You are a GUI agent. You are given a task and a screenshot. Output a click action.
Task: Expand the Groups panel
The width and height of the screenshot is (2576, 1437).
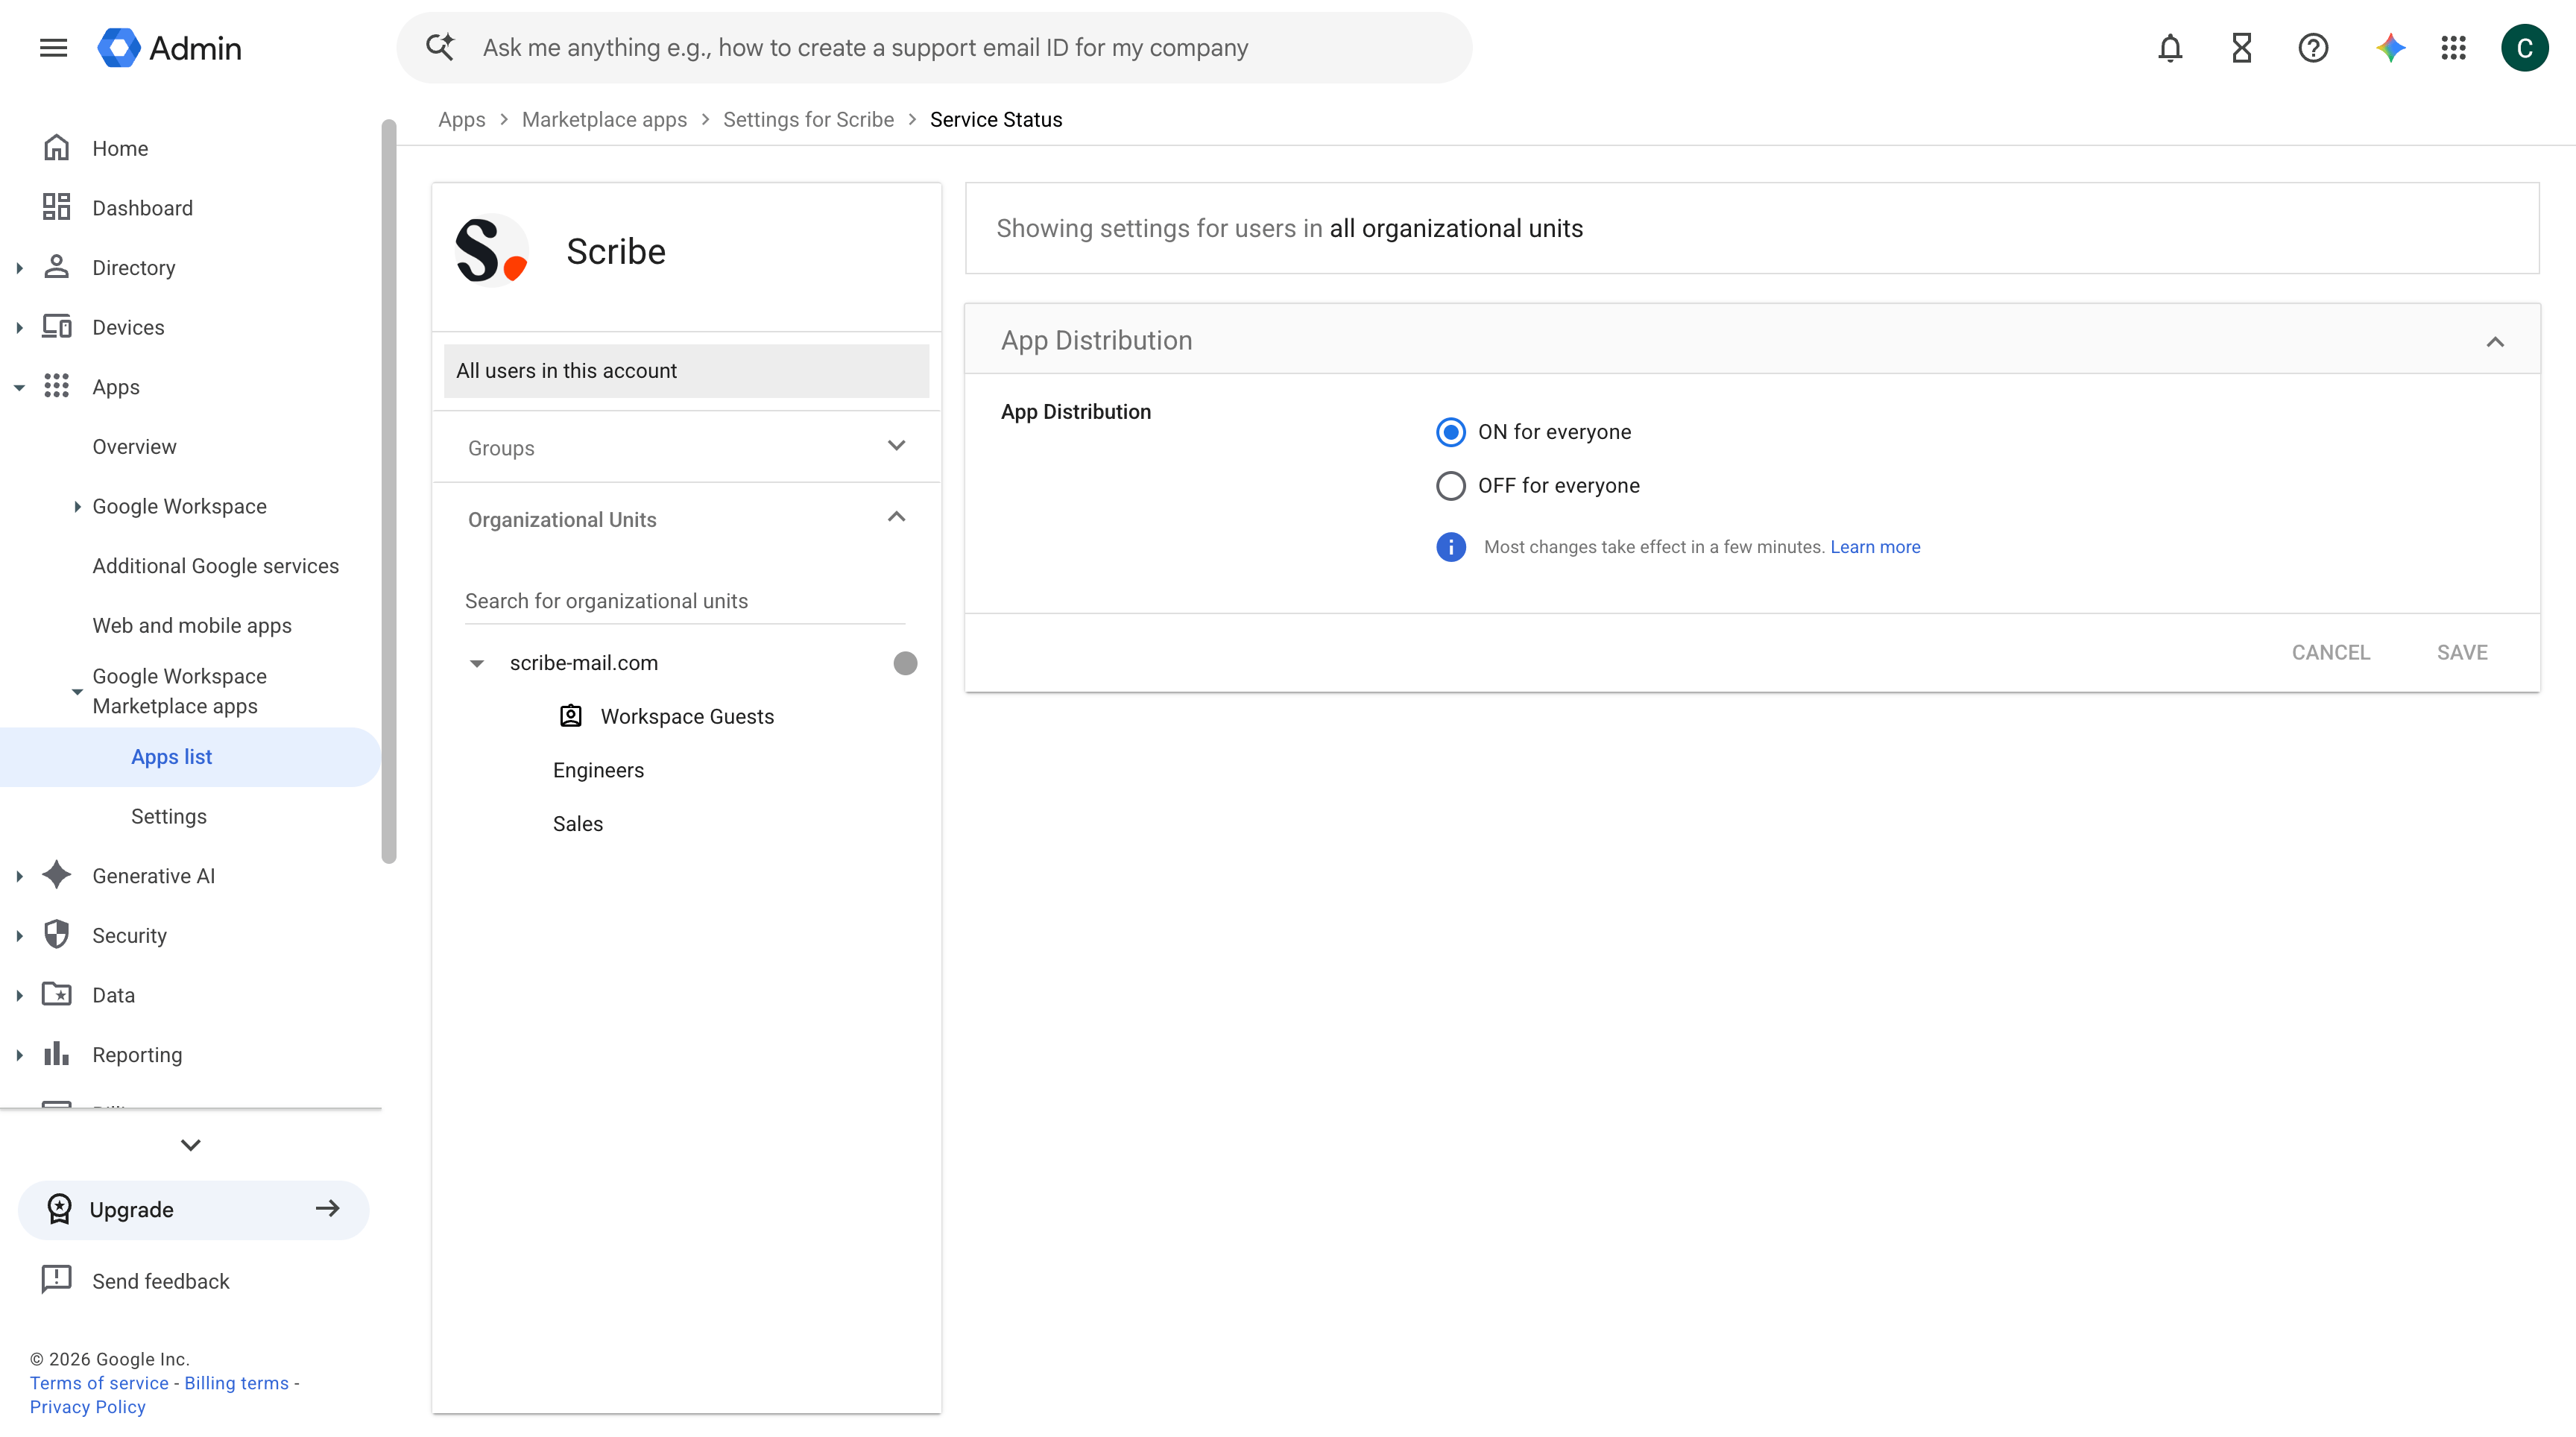[896, 446]
